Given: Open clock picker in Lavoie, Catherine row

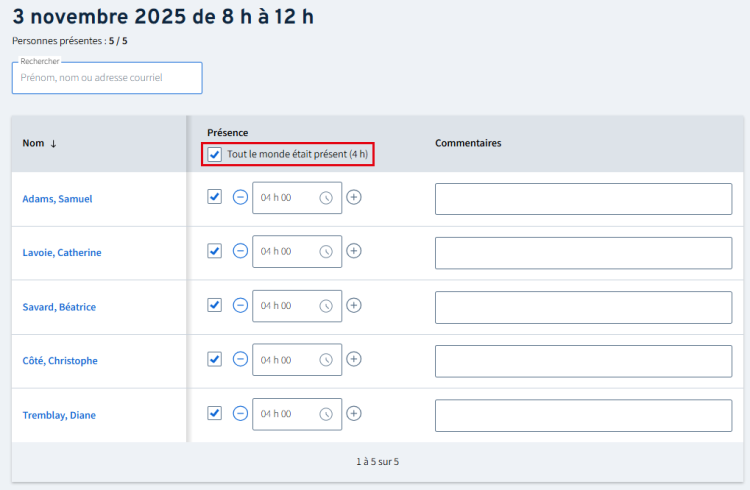Looking at the screenshot, I should [x=326, y=252].
